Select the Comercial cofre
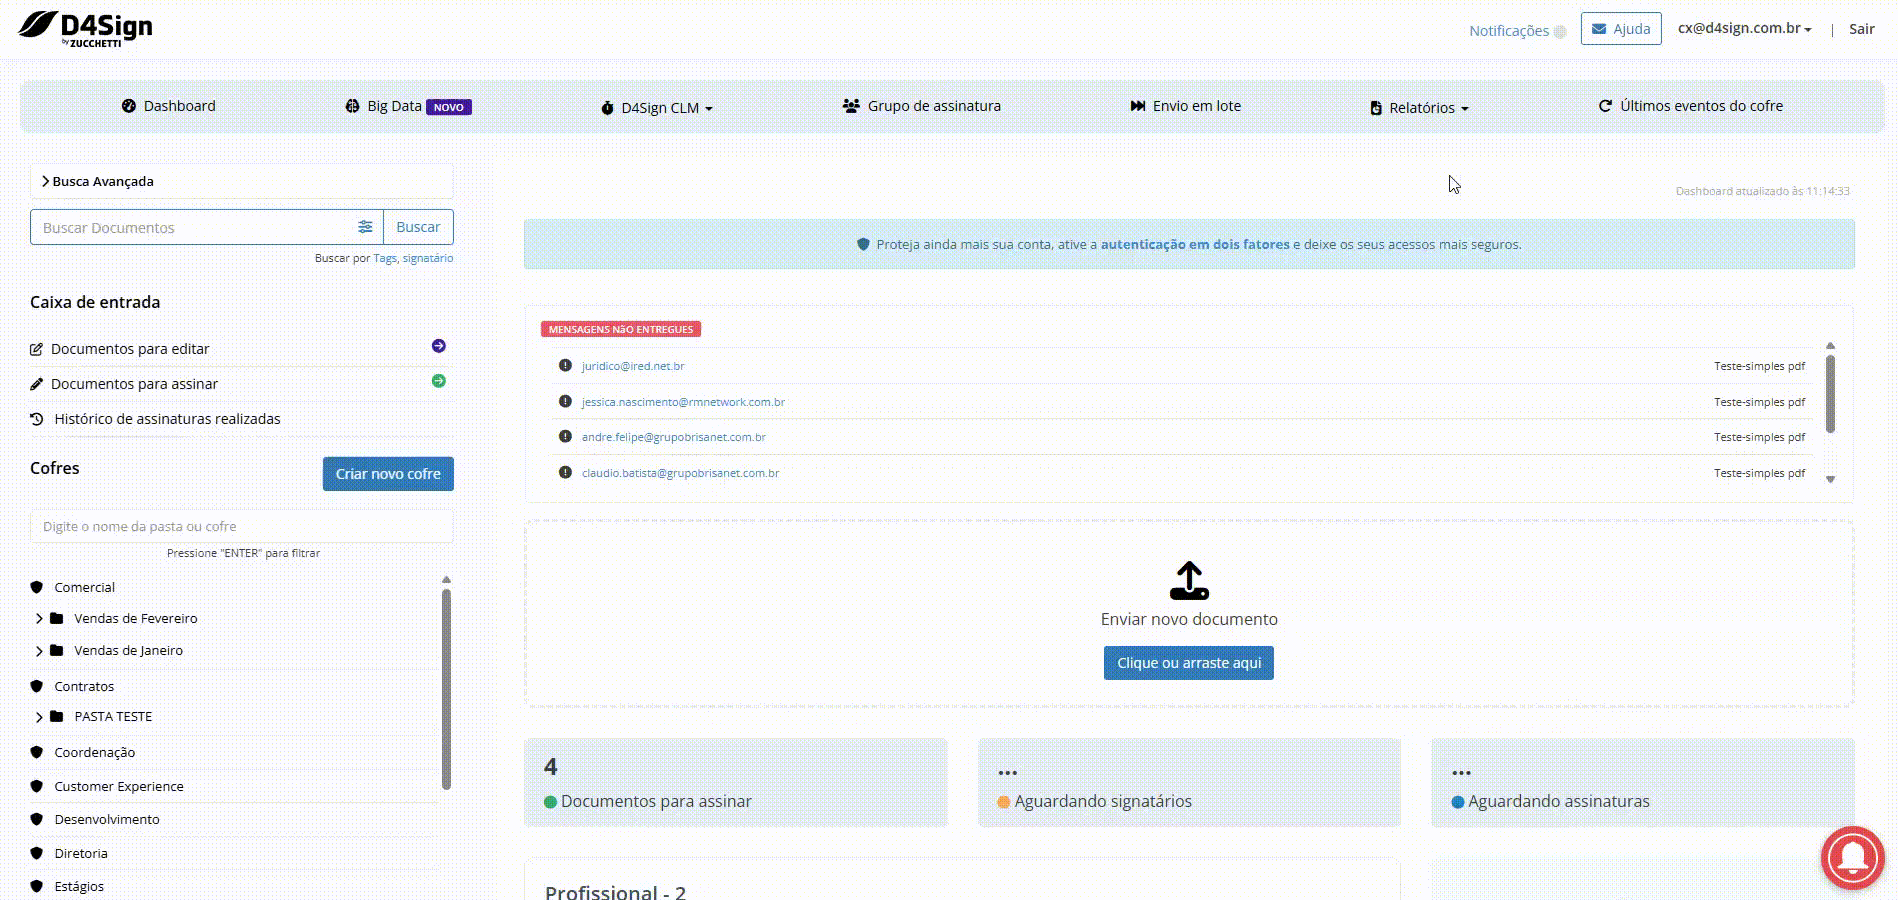1898x900 pixels. point(84,587)
